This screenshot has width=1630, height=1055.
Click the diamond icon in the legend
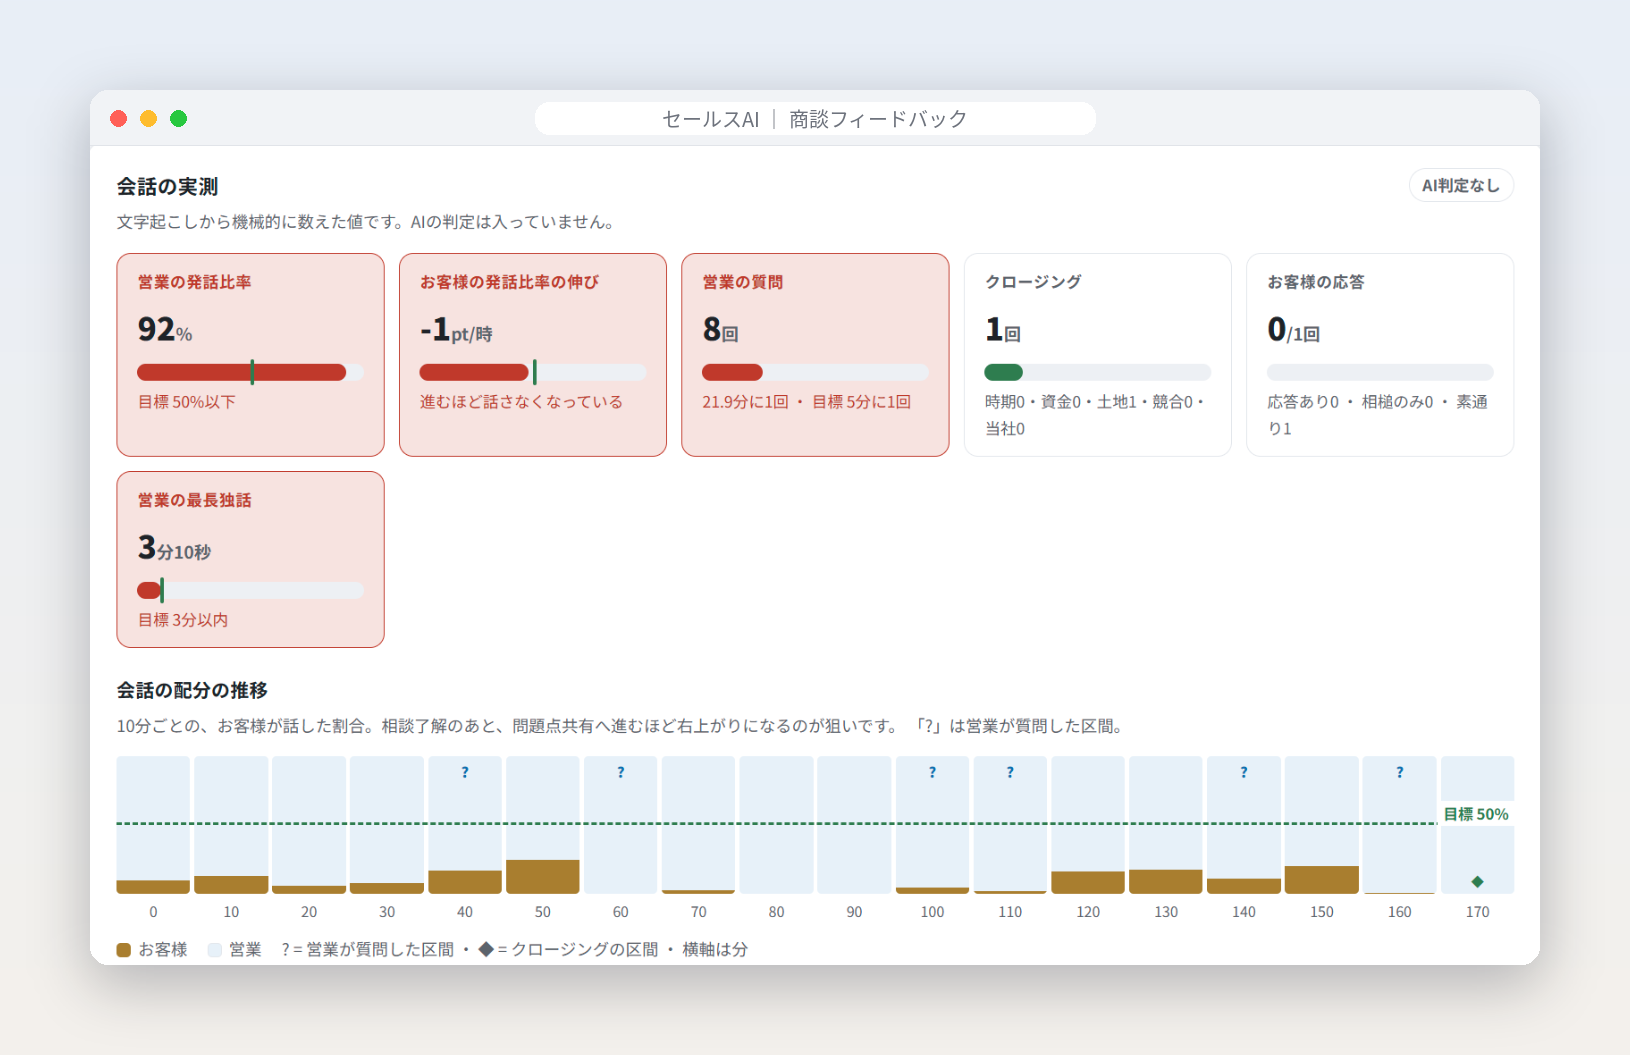[486, 949]
